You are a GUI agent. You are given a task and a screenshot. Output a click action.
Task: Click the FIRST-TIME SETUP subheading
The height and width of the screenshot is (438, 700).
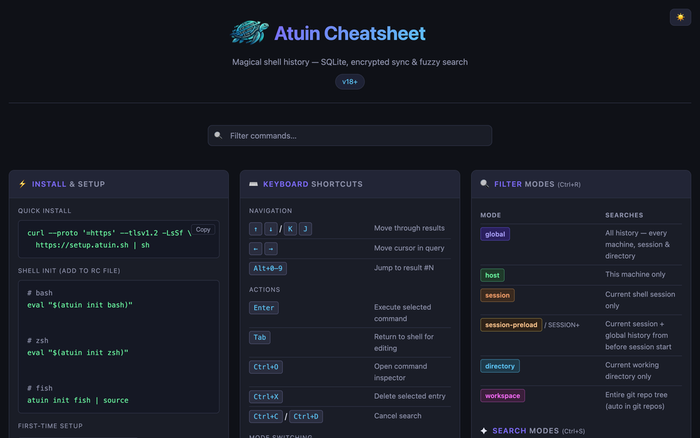click(x=50, y=426)
